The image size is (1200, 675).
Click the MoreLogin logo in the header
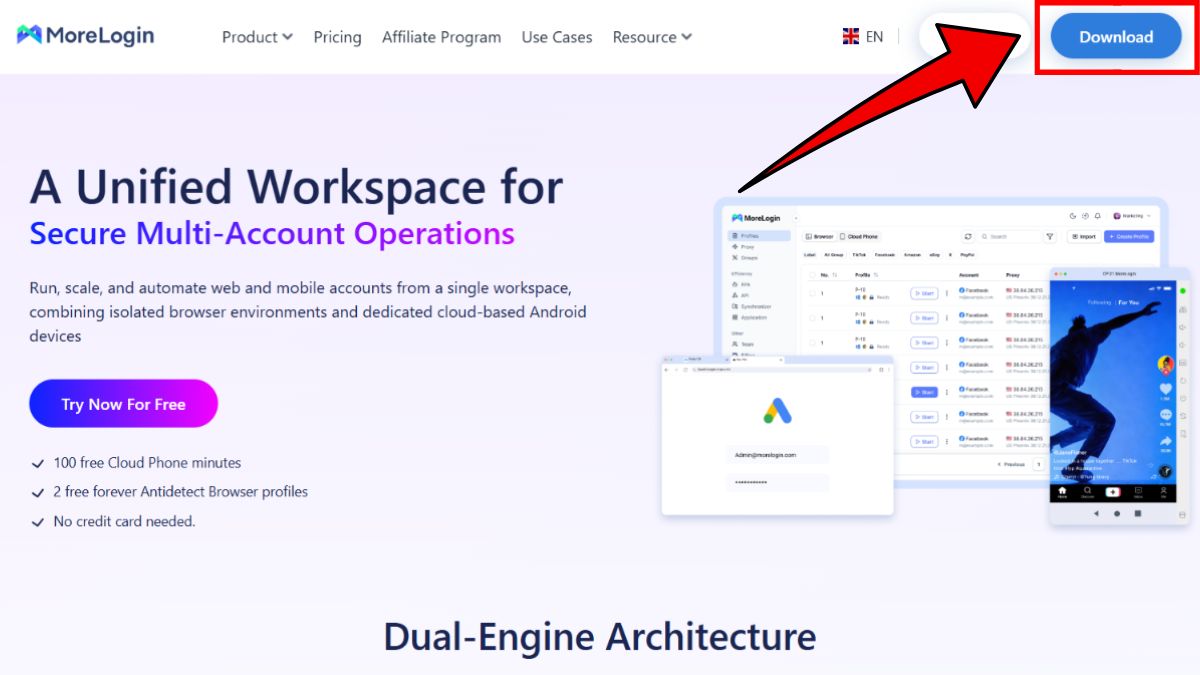click(x=86, y=36)
